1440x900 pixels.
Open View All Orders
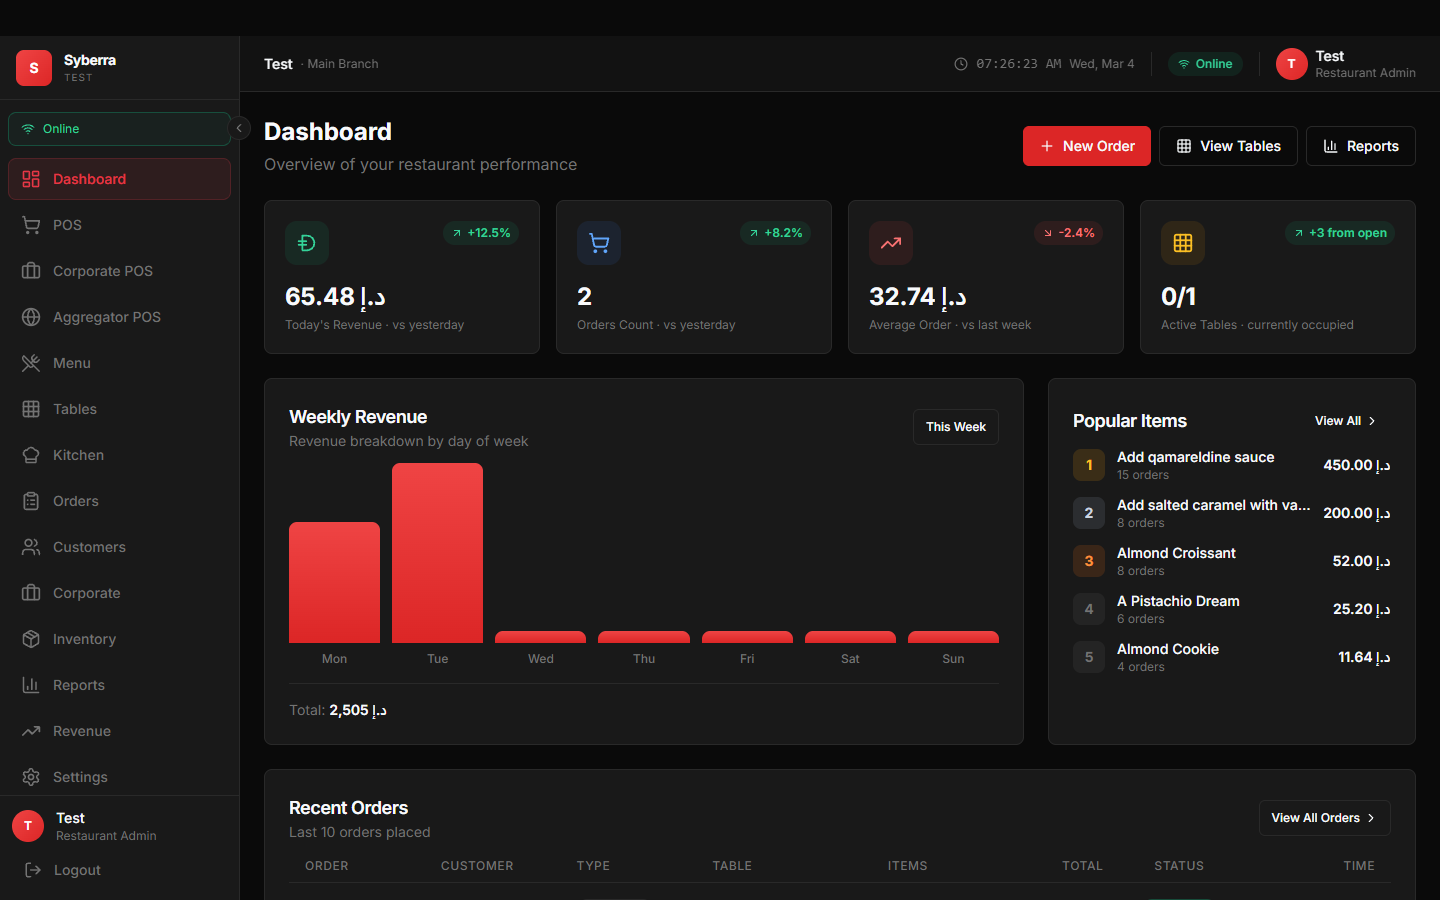pyautogui.click(x=1324, y=818)
